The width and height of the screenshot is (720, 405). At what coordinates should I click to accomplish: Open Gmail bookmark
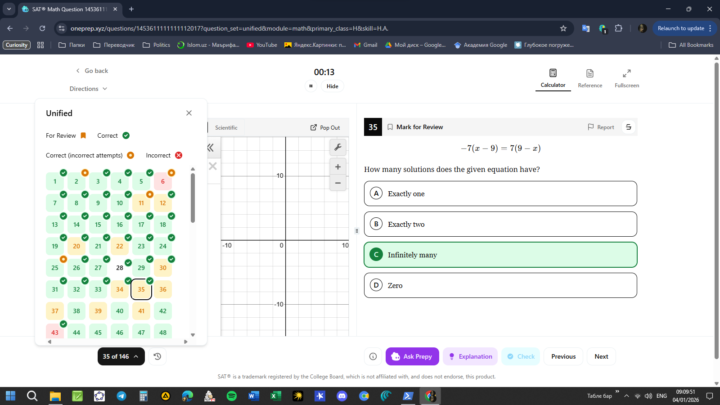click(366, 45)
